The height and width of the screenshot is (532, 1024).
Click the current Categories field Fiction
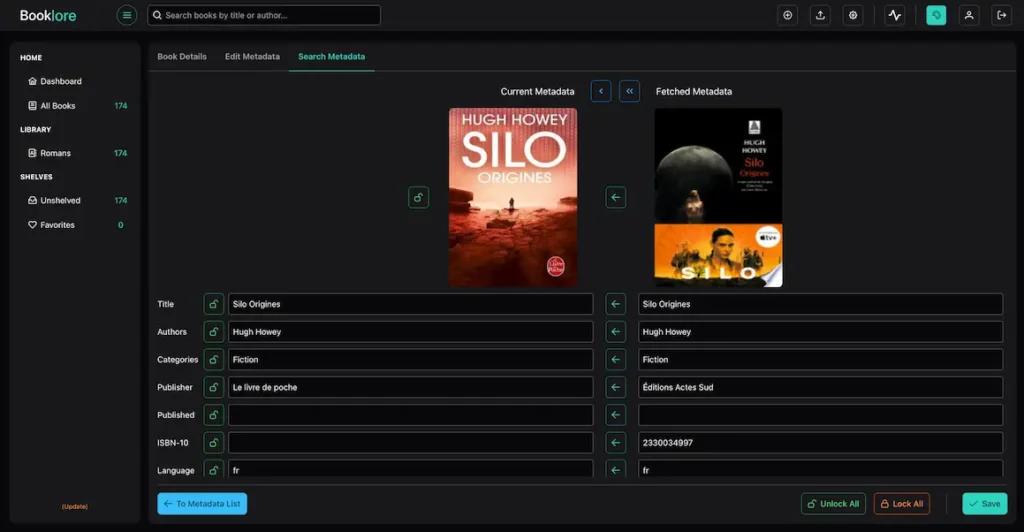410,360
